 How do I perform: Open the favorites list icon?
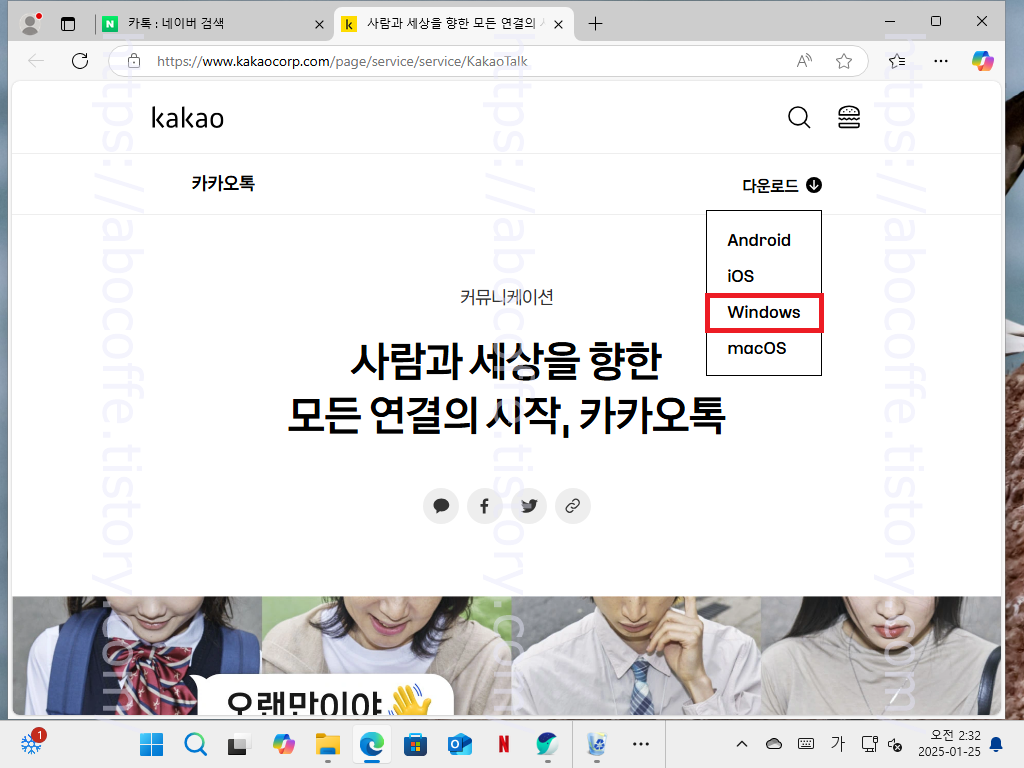click(x=897, y=61)
